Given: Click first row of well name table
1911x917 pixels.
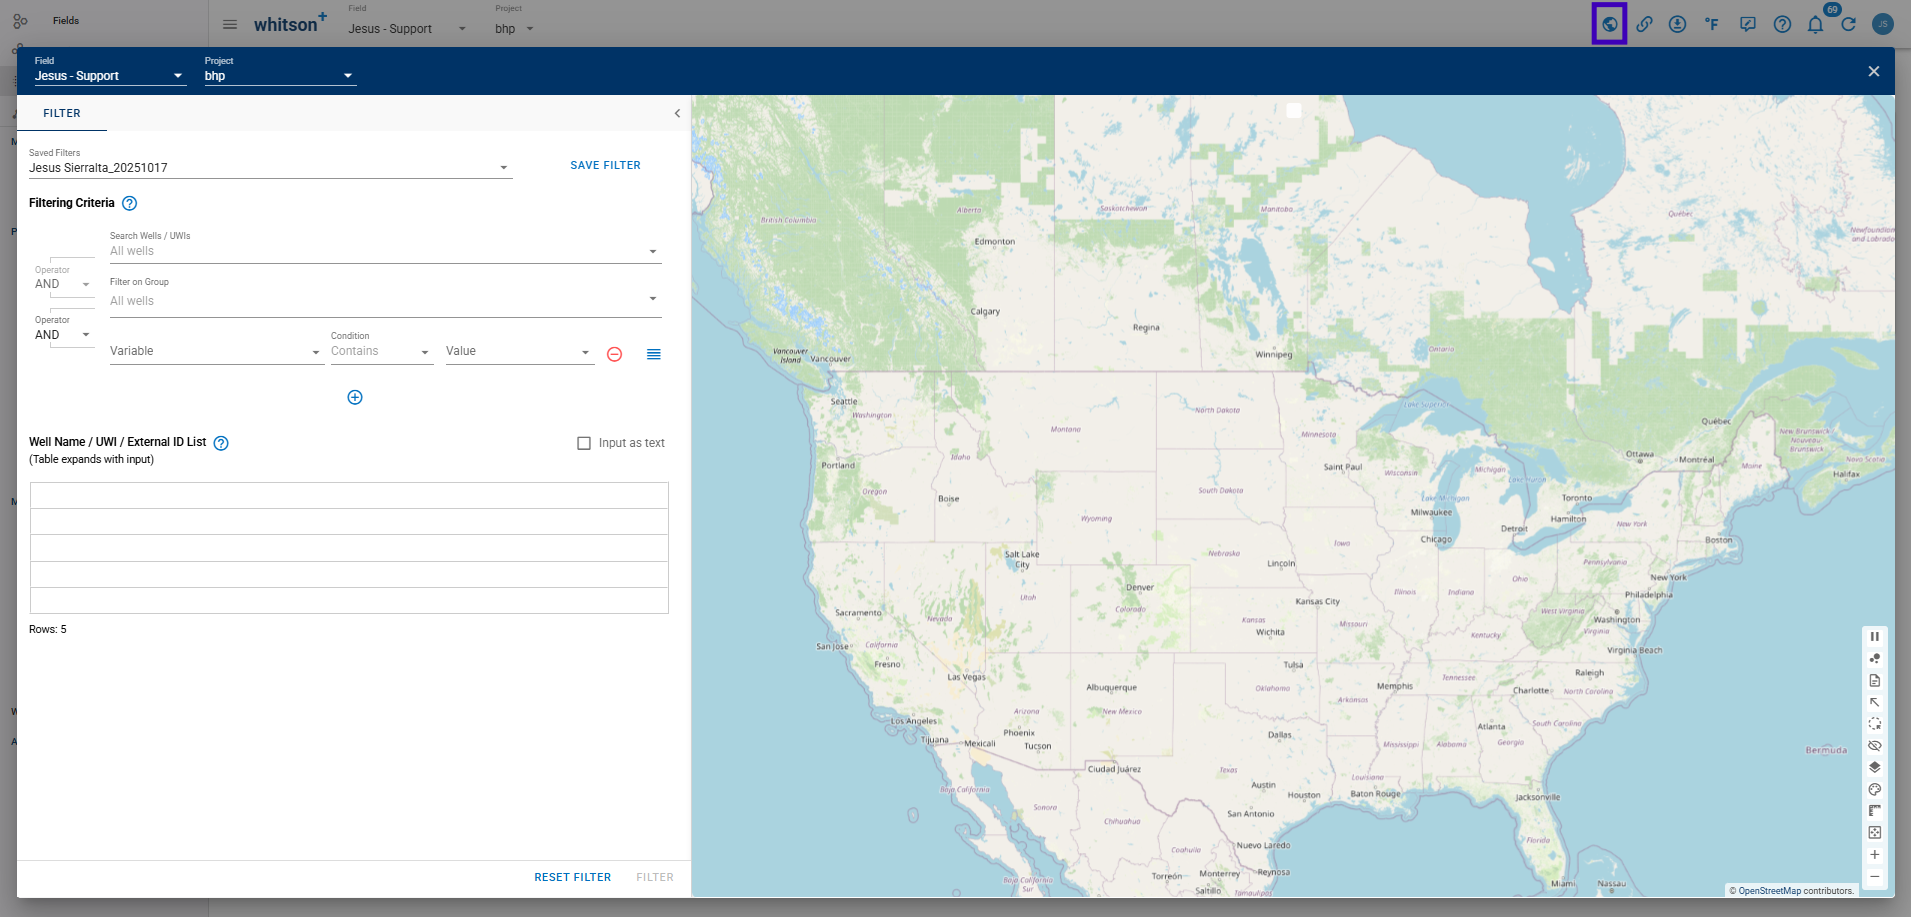Looking at the screenshot, I should 349,496.
